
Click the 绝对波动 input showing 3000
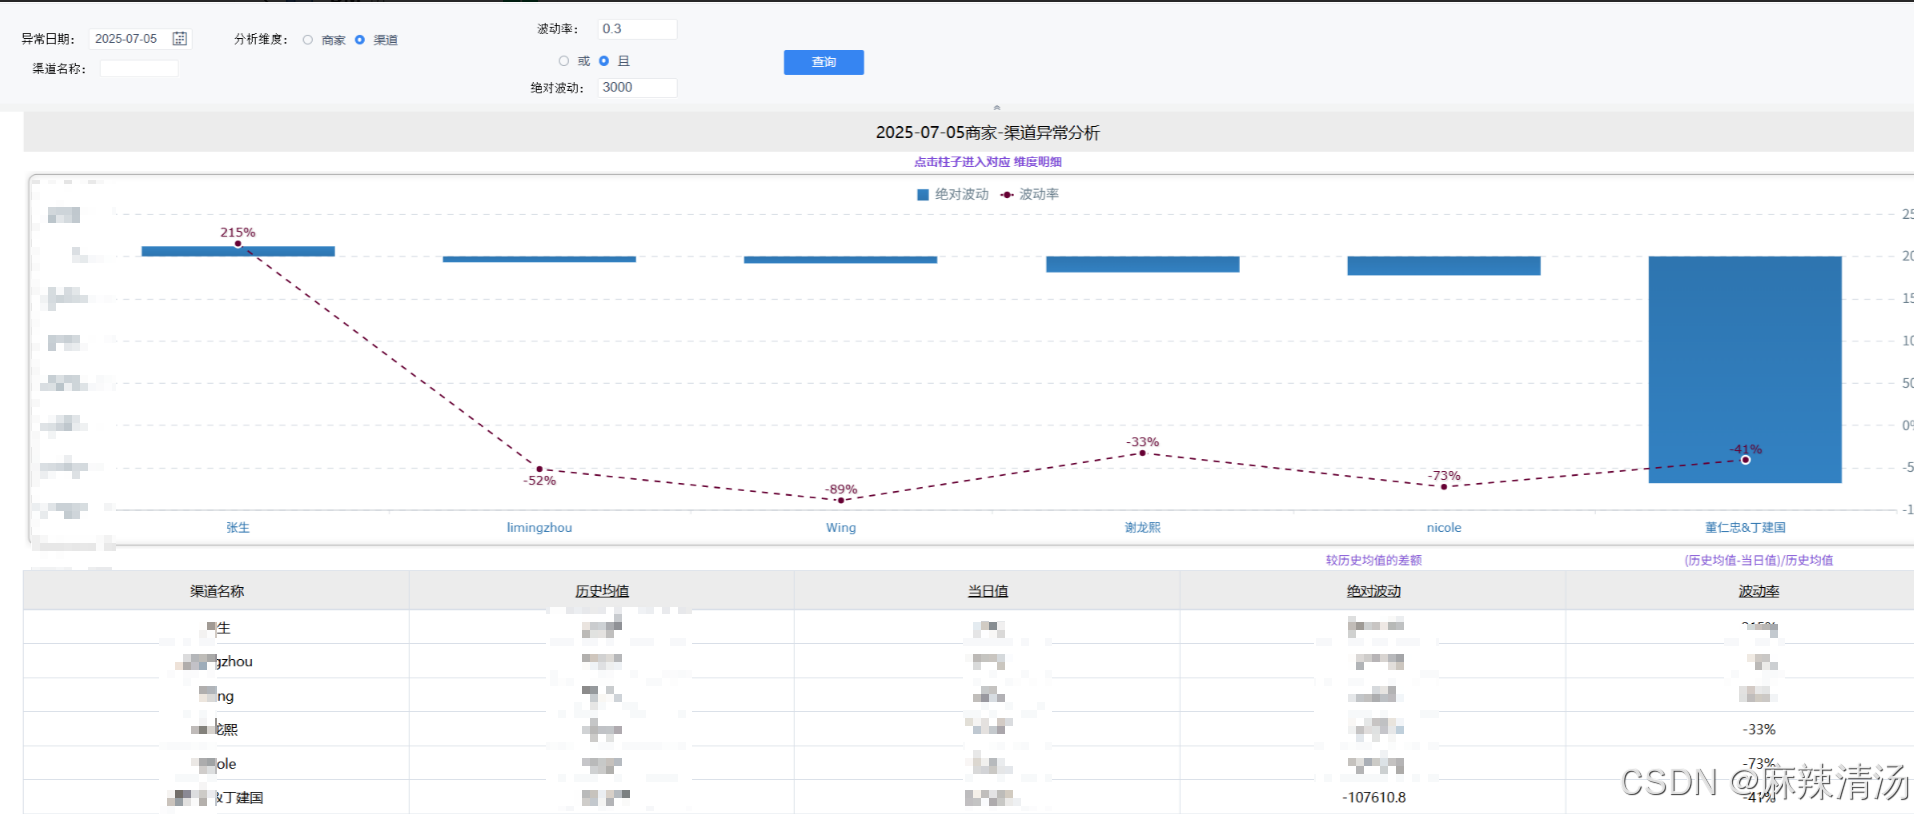pos(637,88)
